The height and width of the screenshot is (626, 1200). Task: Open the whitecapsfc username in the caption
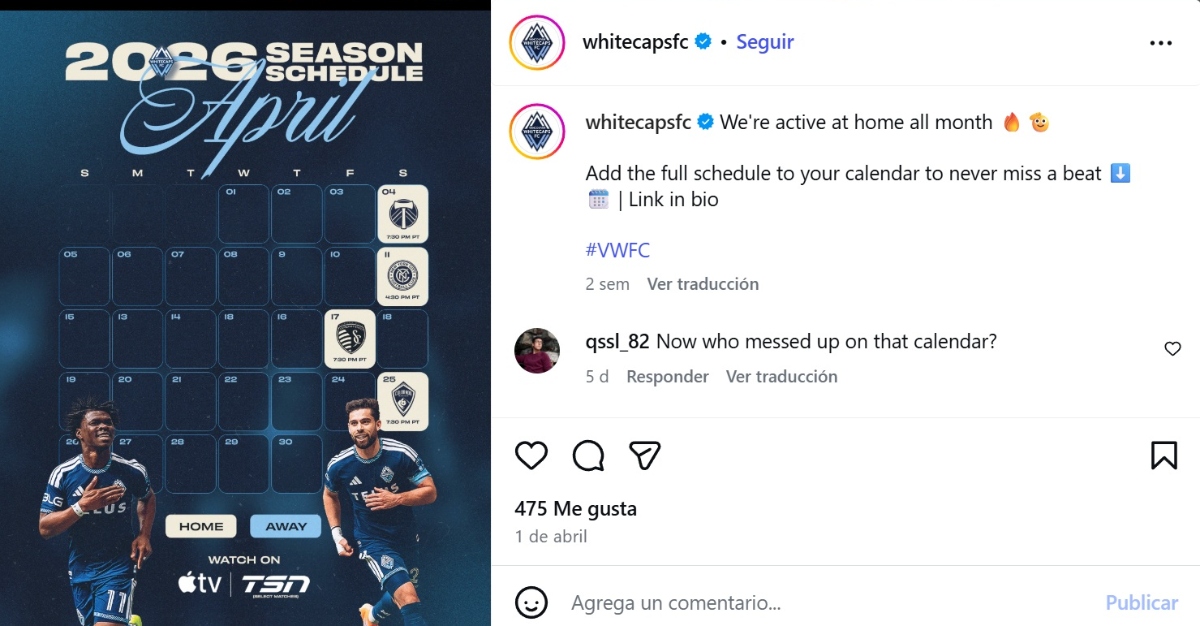pos(638,122)
